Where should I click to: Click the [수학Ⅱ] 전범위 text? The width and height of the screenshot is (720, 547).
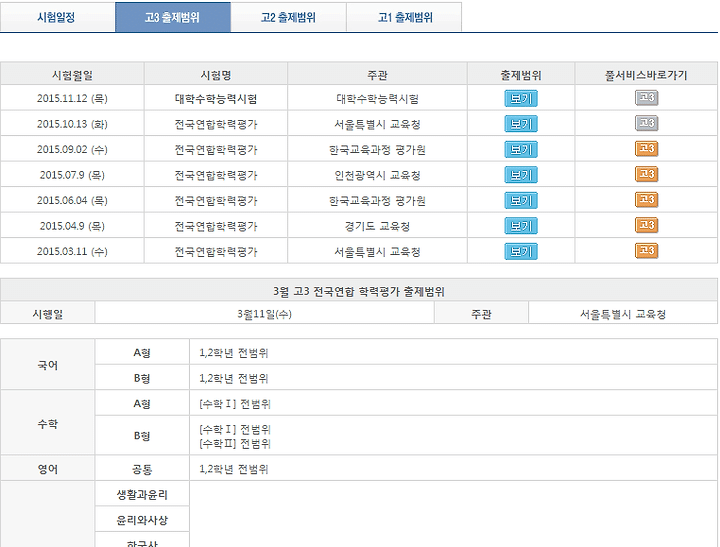(x=235, y=444)
